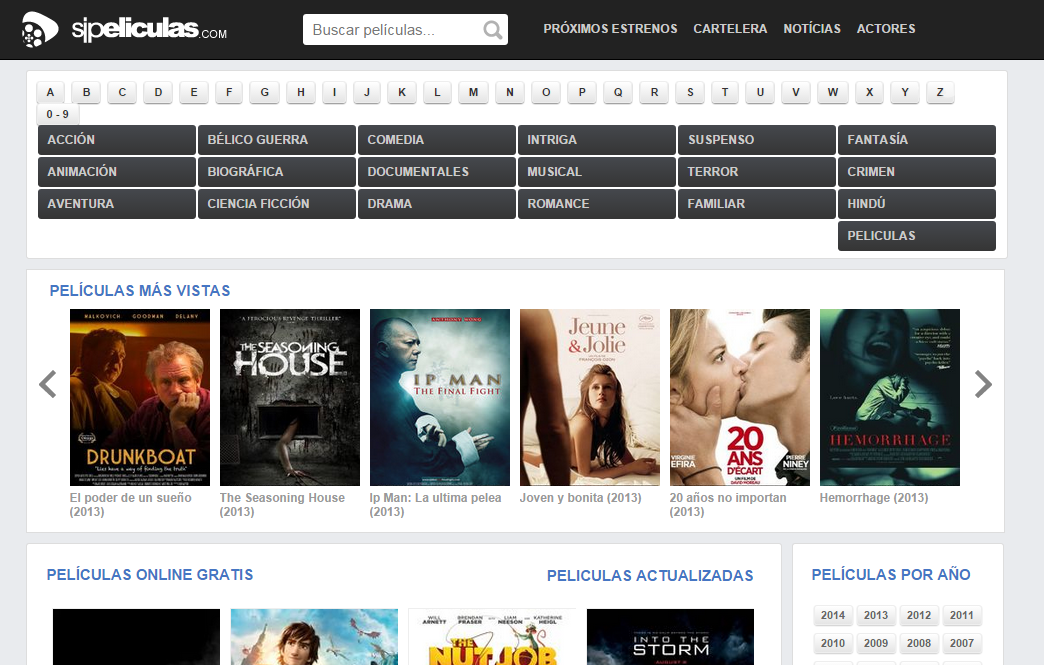Open the Próximos Estrenos menu
Image resolution: width=1044 pixels, height=665 pixels.
click(x=610, y=29)
